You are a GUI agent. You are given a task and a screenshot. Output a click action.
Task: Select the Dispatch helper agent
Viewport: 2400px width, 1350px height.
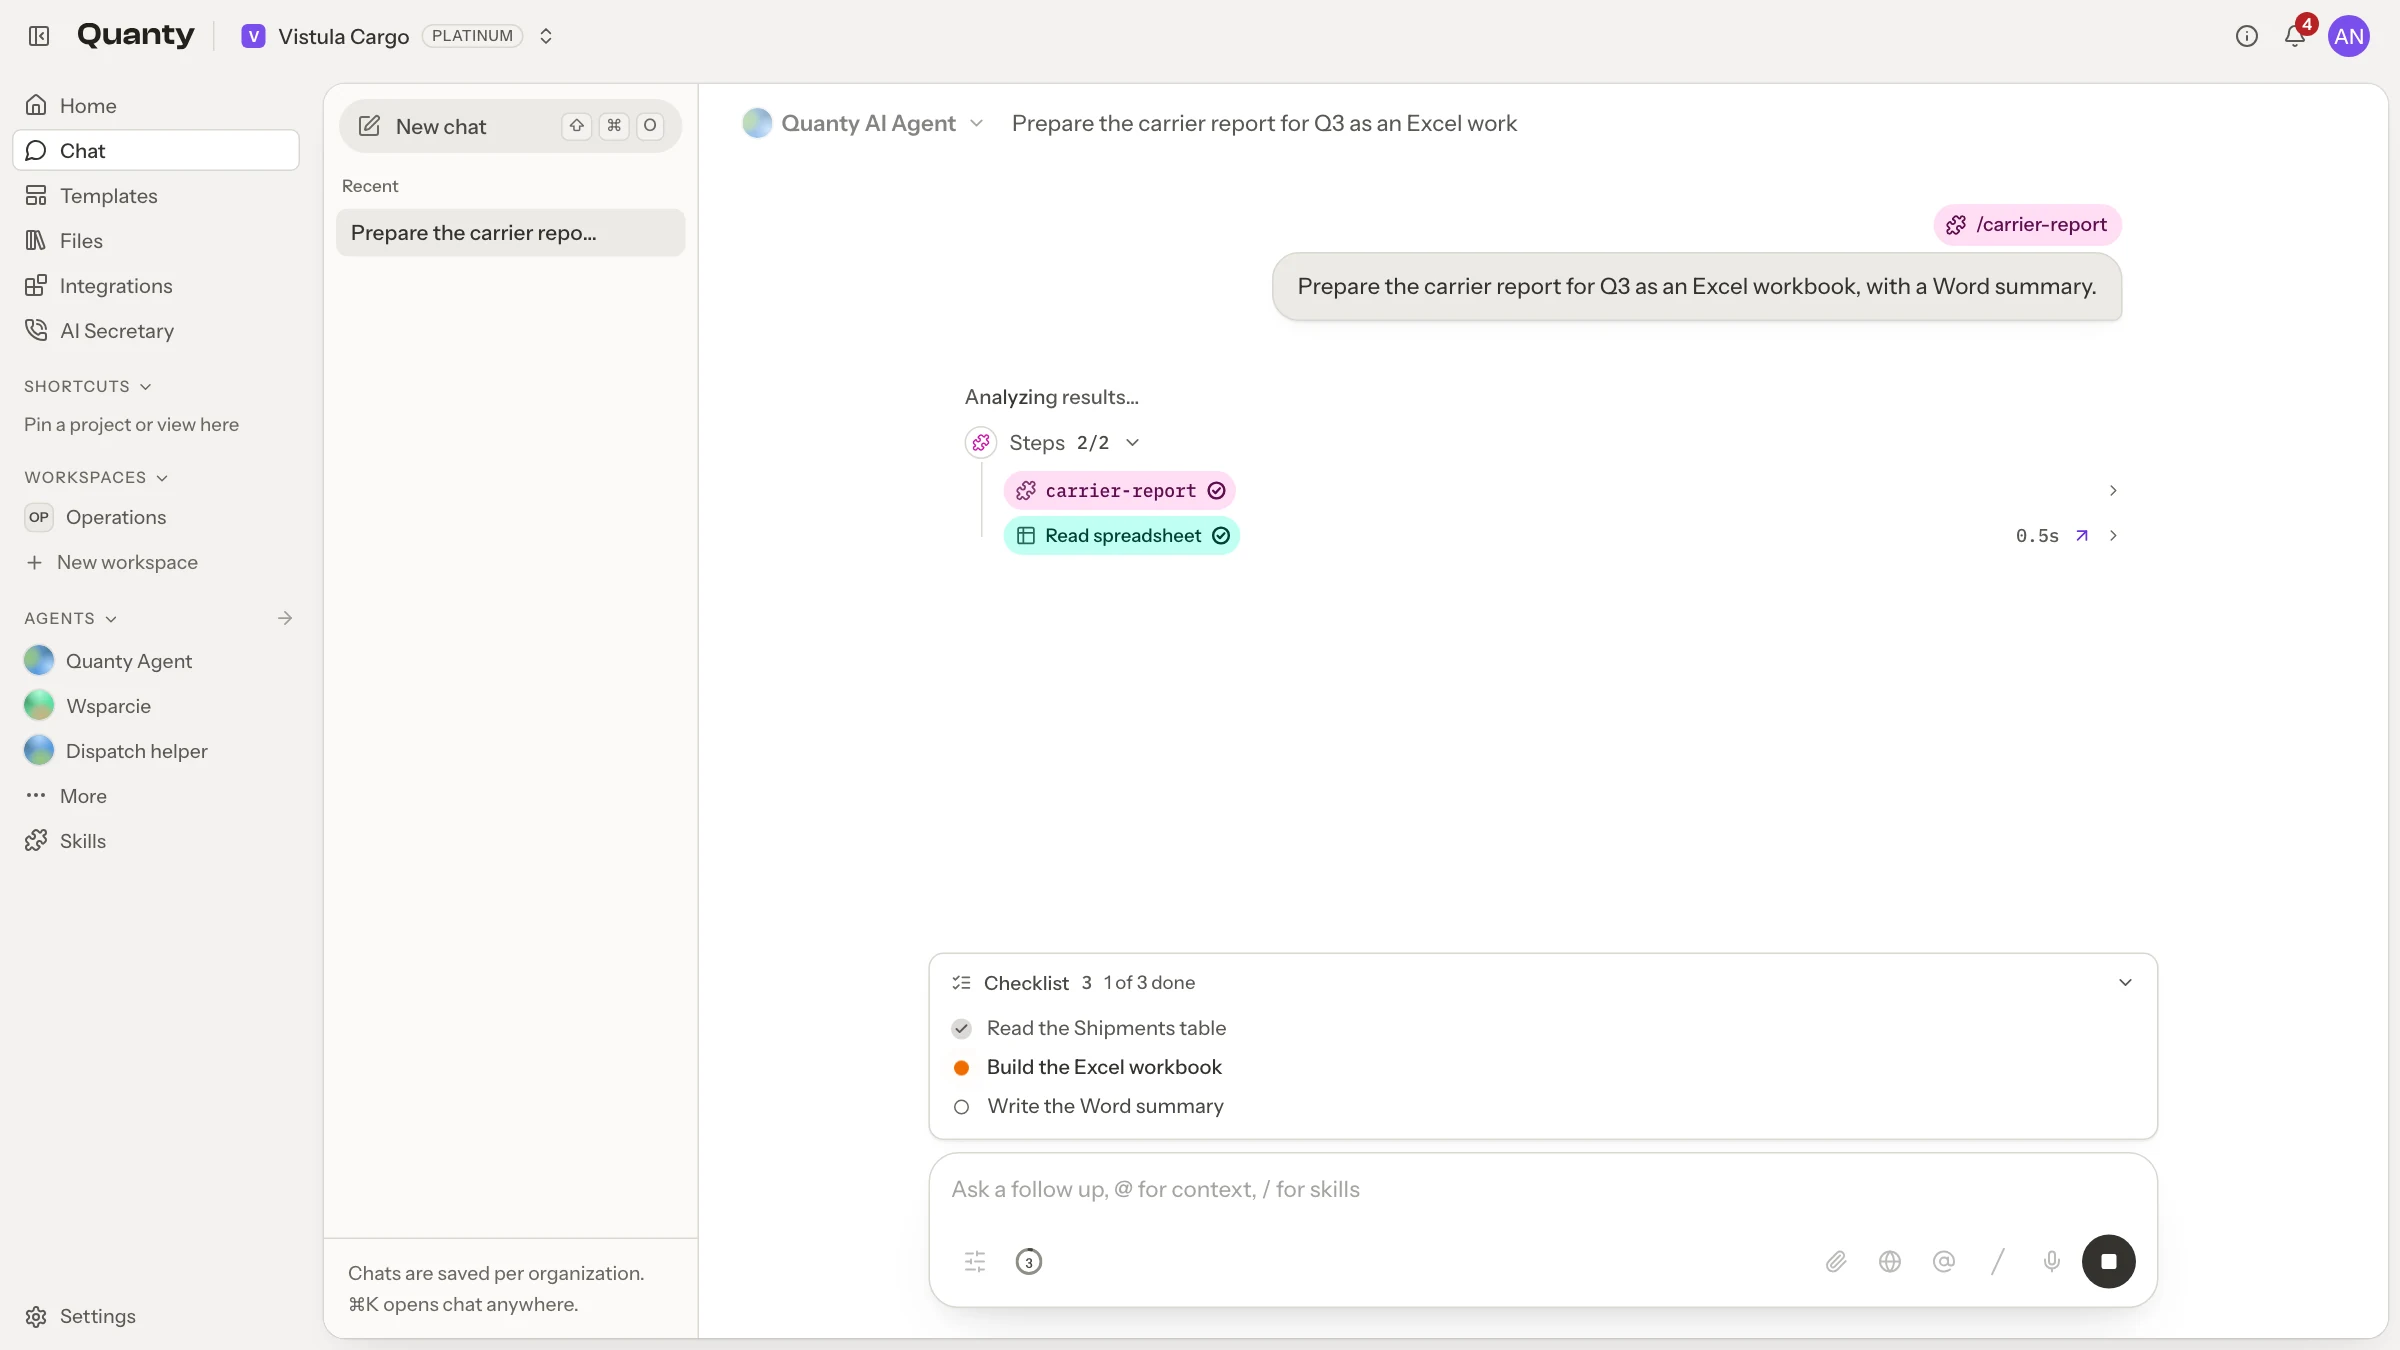156,750
